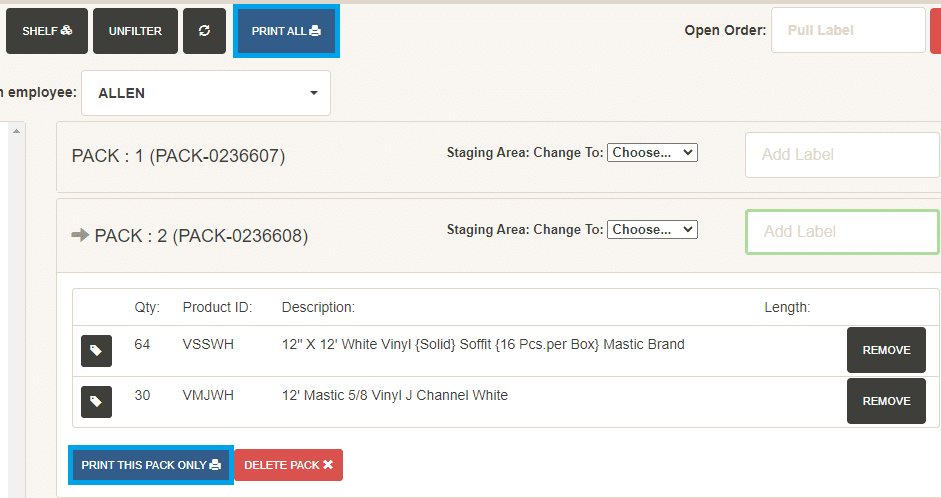Open Staging Area dropdown for Pack 2
Image resolution: width=941 pixels, height=498 pixels.
[652, 229]
